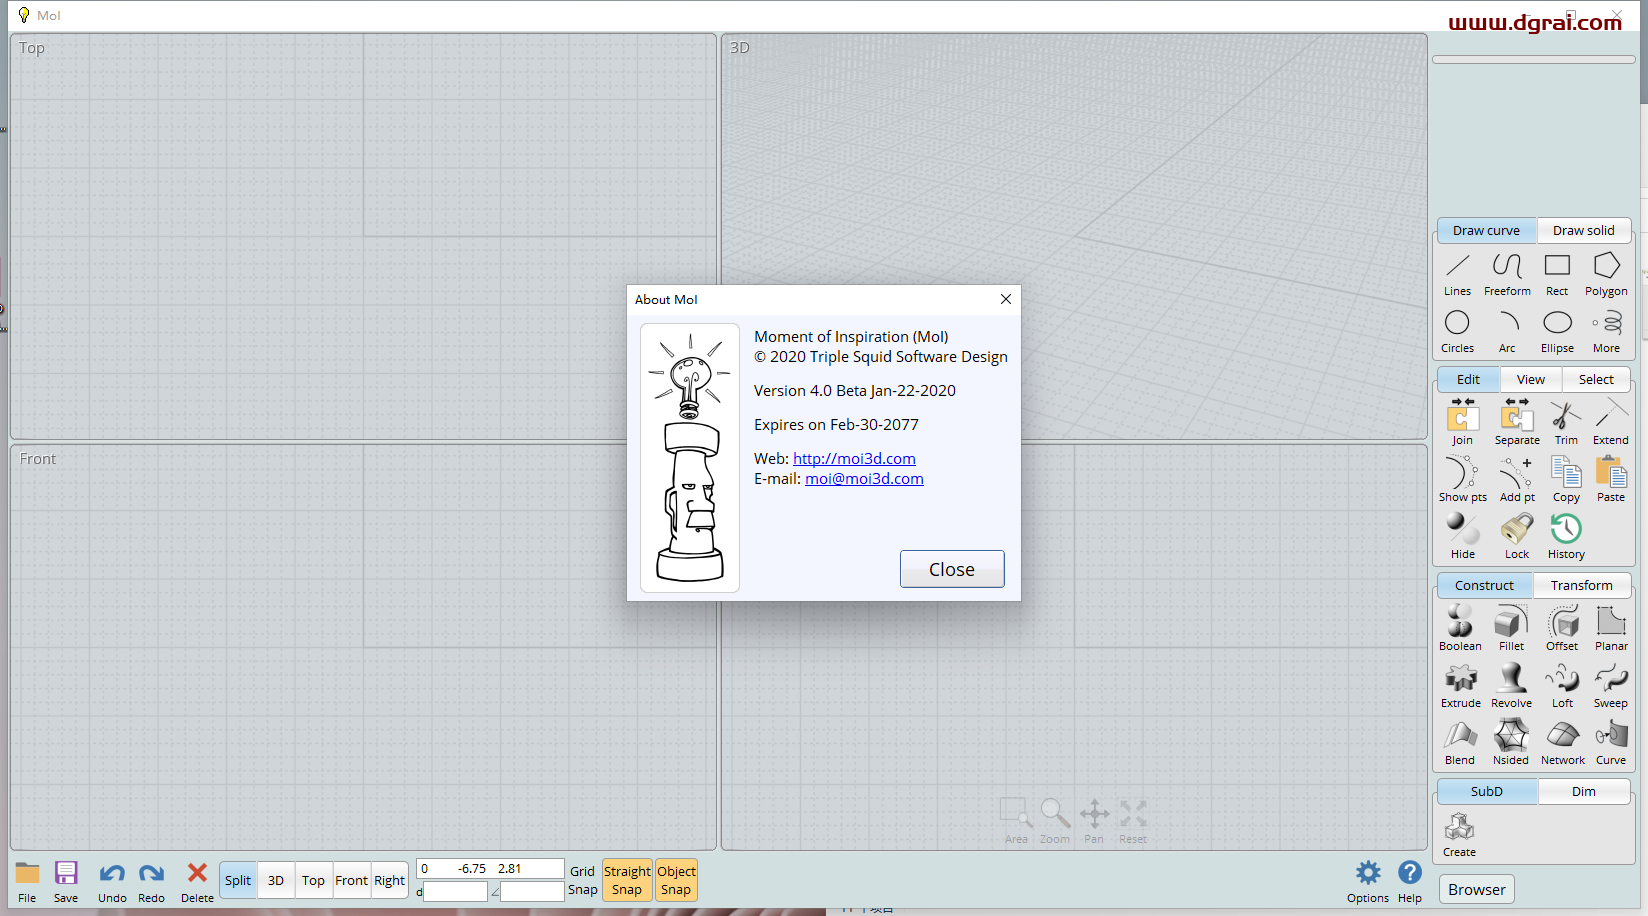Switch viewport to Top view

313,880
